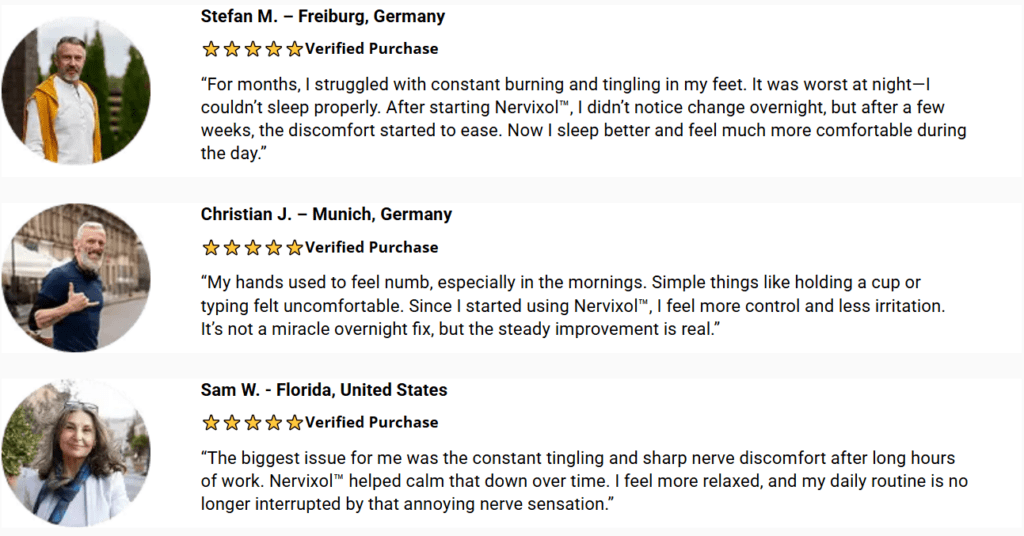Viewport: 1024px width, 536px height.
Task: Click the third star in Stefan's rating
Action: [253, 49]
